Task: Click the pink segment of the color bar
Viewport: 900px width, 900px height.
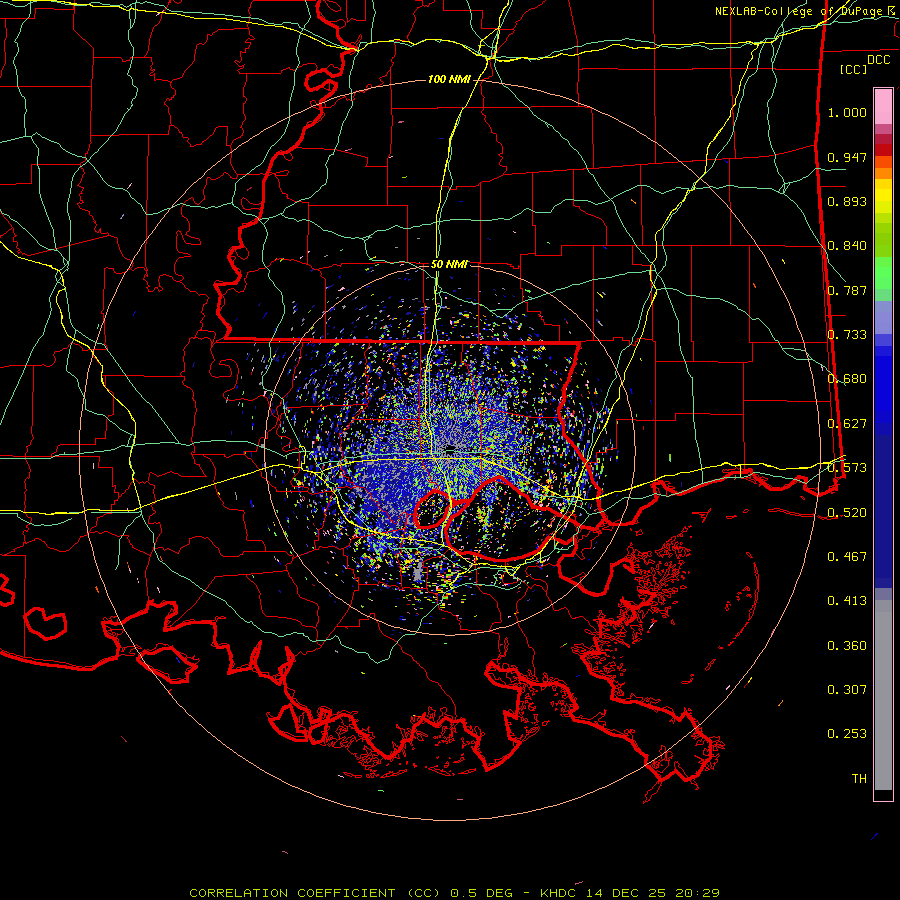Action: (x=883, y=106)
